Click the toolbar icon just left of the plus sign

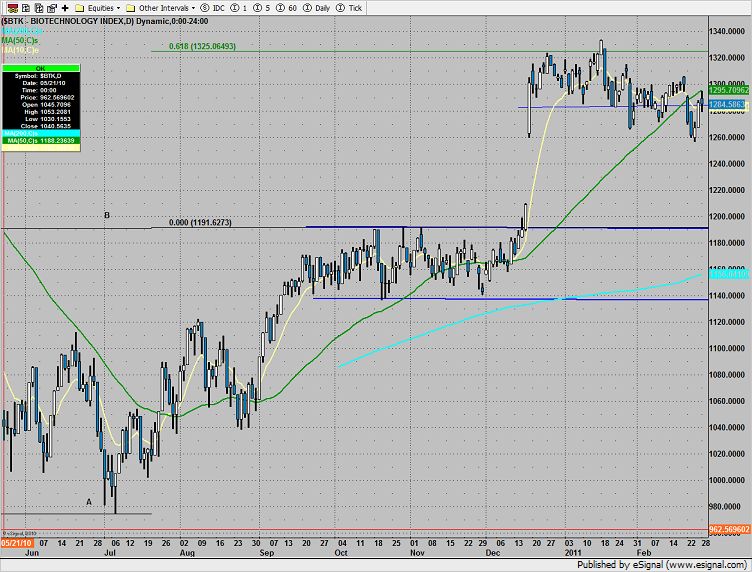tap(52, 8)
